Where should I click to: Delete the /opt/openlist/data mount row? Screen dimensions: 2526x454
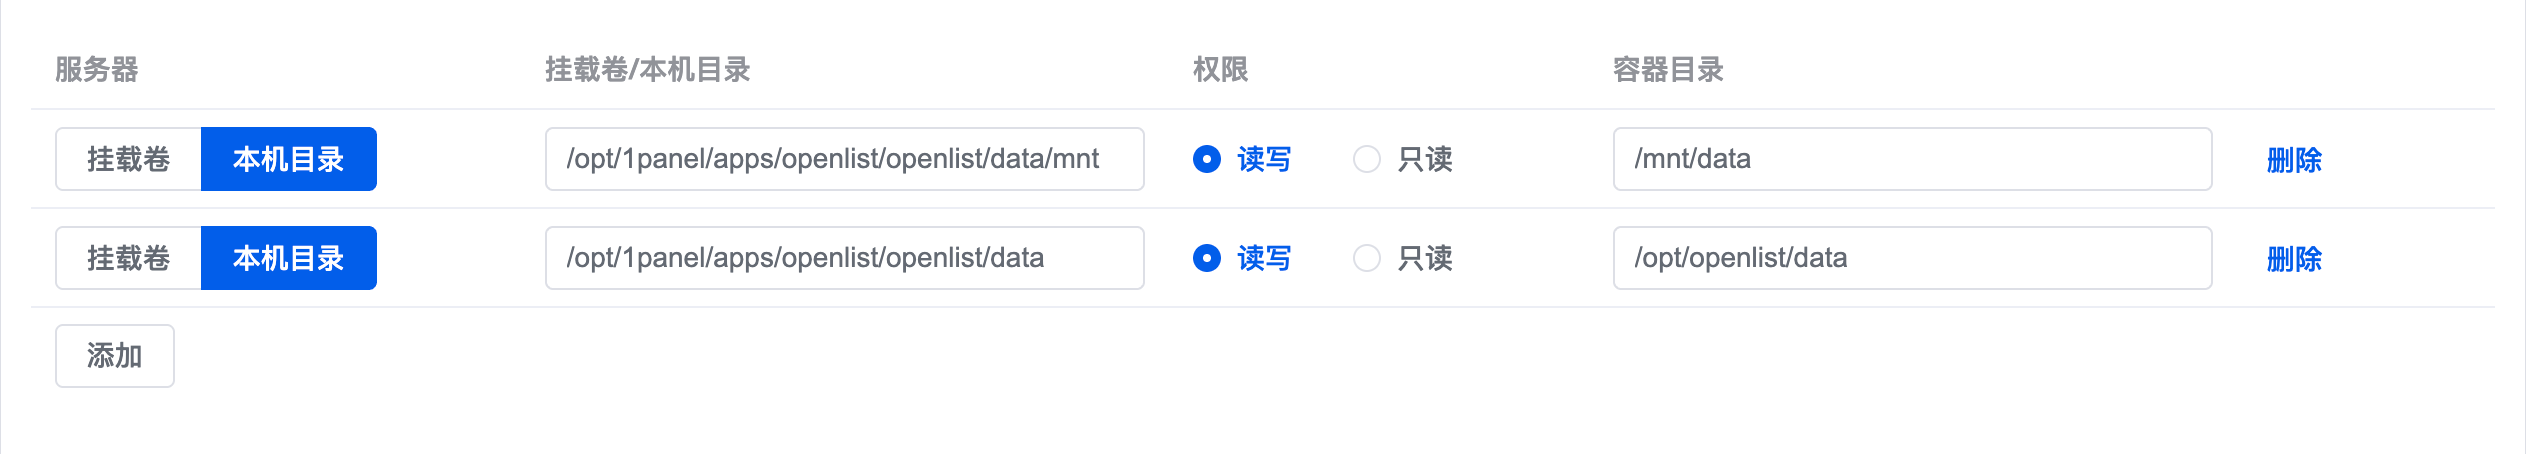[2294, 259]
